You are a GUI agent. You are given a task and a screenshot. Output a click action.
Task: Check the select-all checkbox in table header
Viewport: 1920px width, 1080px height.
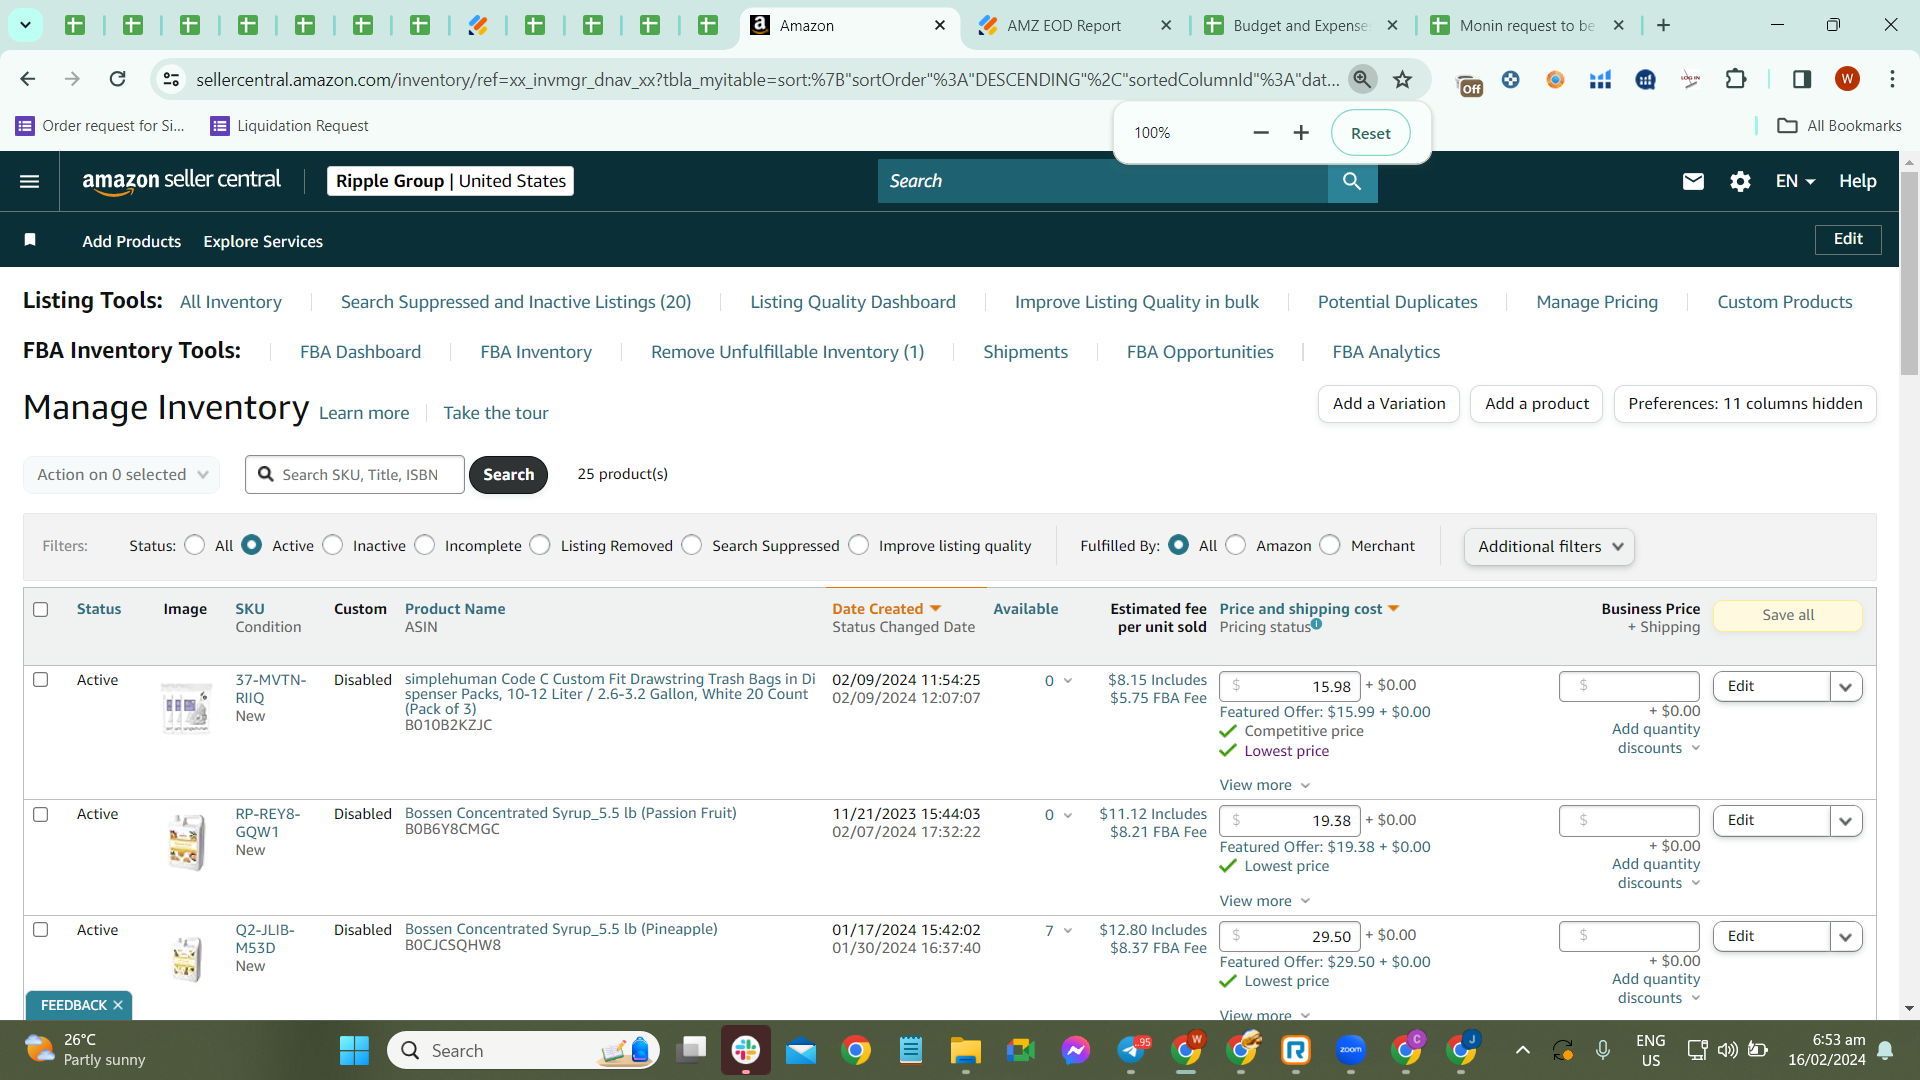pyautogui.click(x=41, y=609)
